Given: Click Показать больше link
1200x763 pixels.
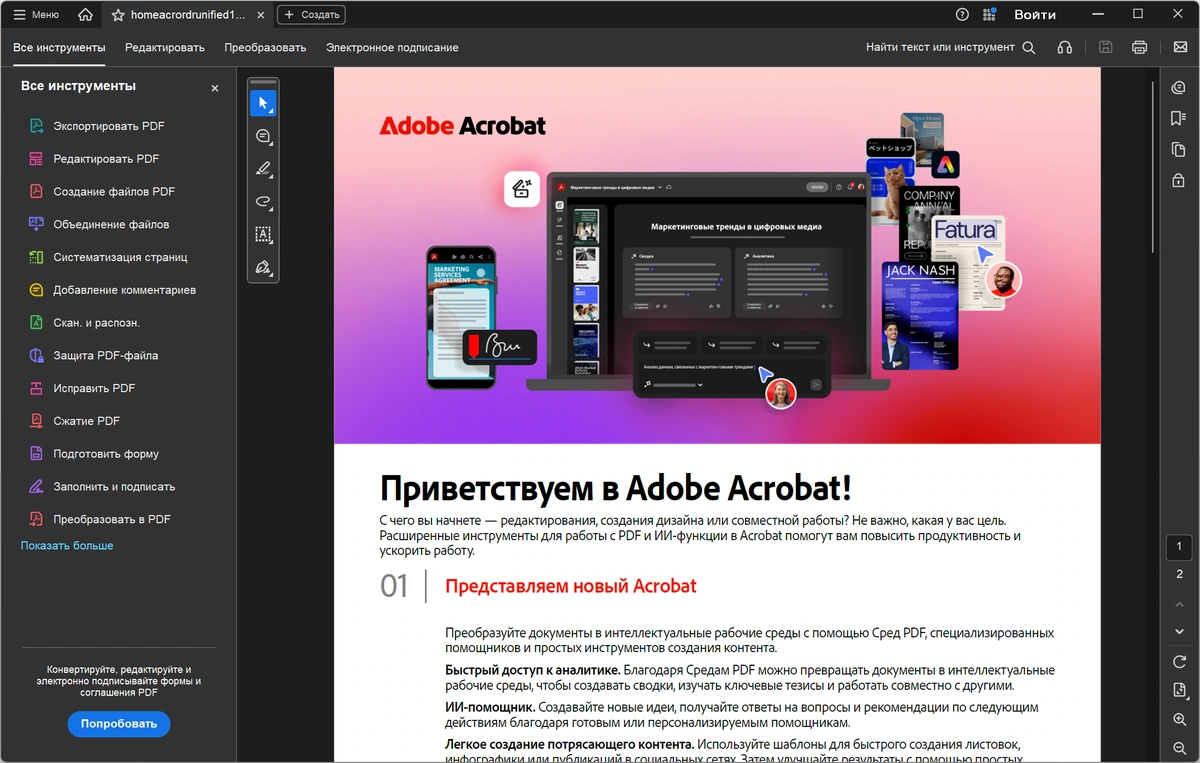Looking at the screenshot, I should [67, 546].
